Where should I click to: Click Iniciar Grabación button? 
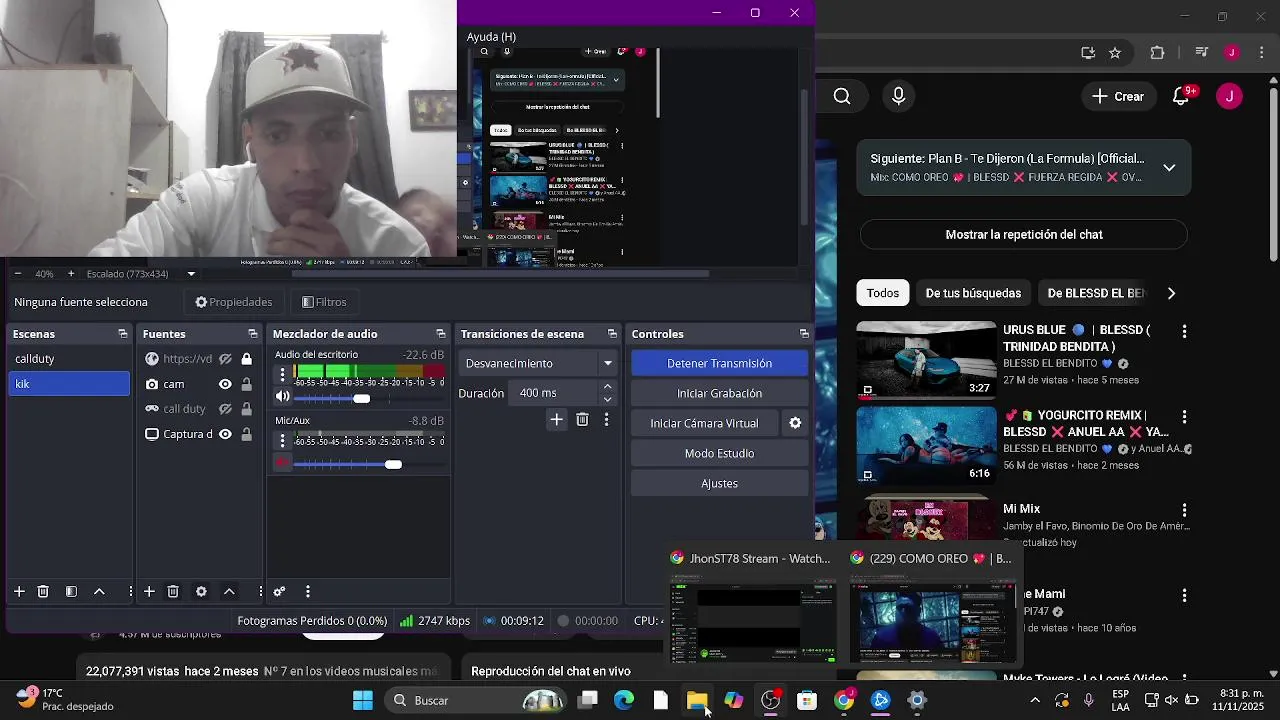720,393
